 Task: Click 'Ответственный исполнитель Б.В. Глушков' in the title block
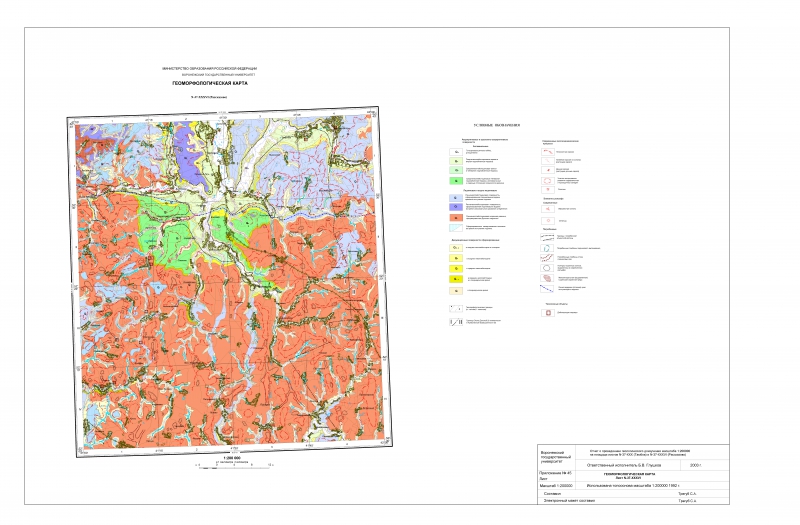pyautogui.click(x=624, y=465)
